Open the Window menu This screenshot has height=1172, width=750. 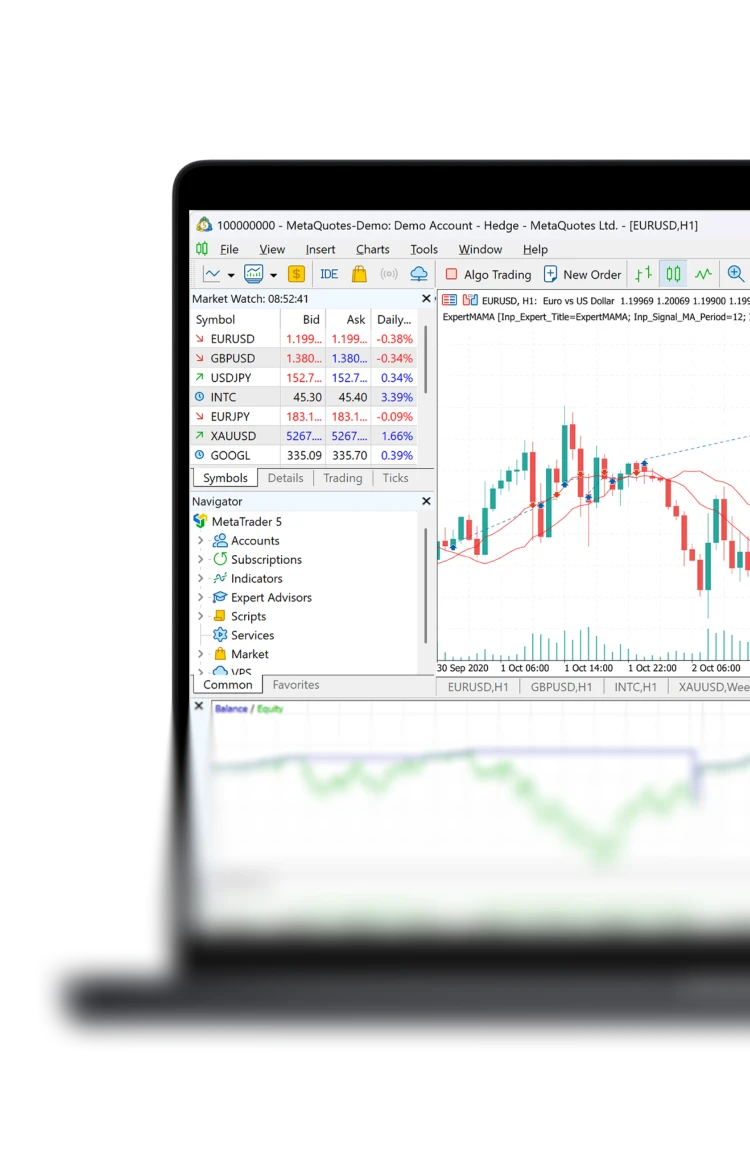[480, 250]
